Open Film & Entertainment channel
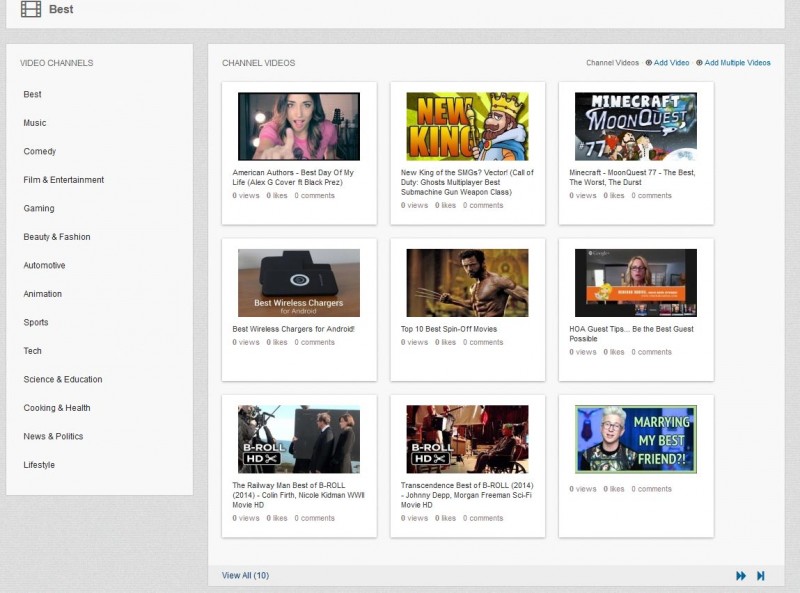The height and width of the screenshot is (593, 800). (64, 180)
